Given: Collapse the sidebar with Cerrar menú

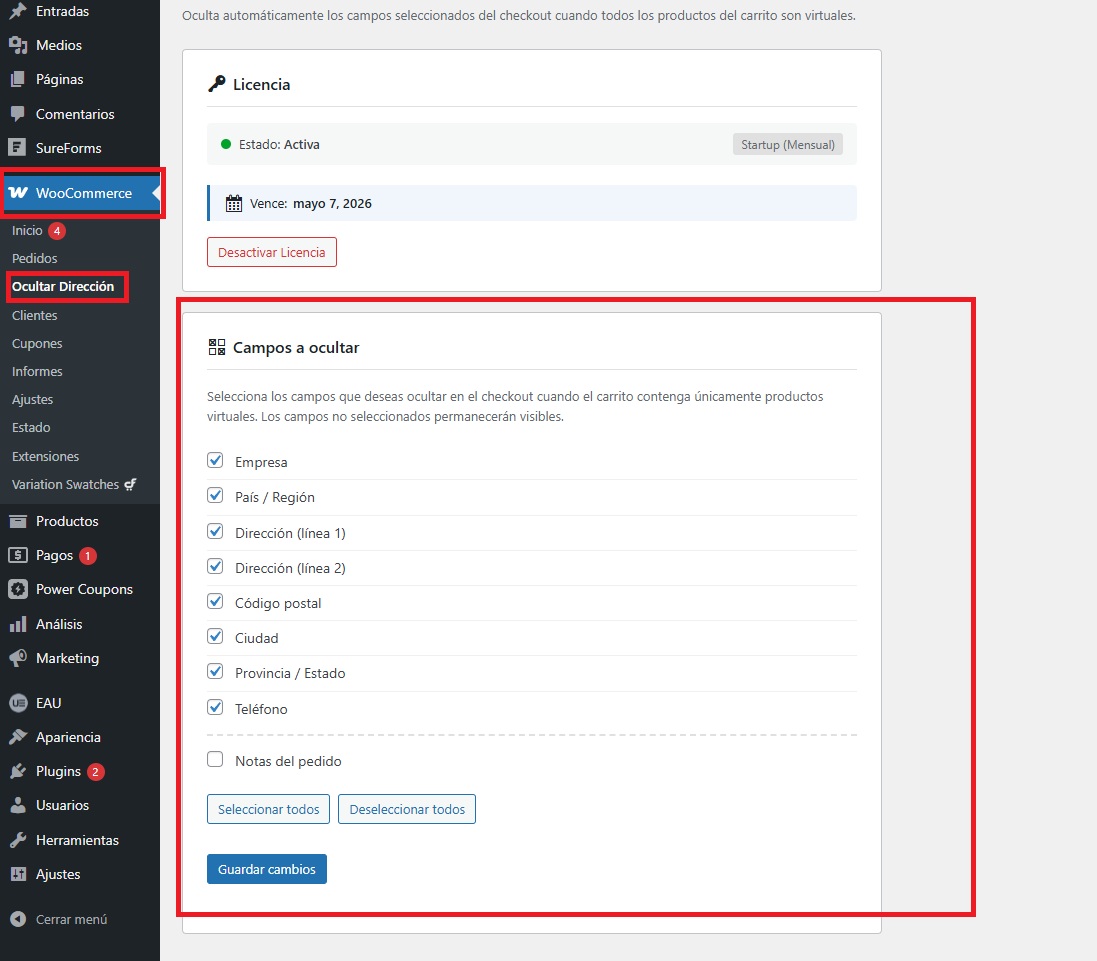Looking at the screenshot, I should coord(59,919).
